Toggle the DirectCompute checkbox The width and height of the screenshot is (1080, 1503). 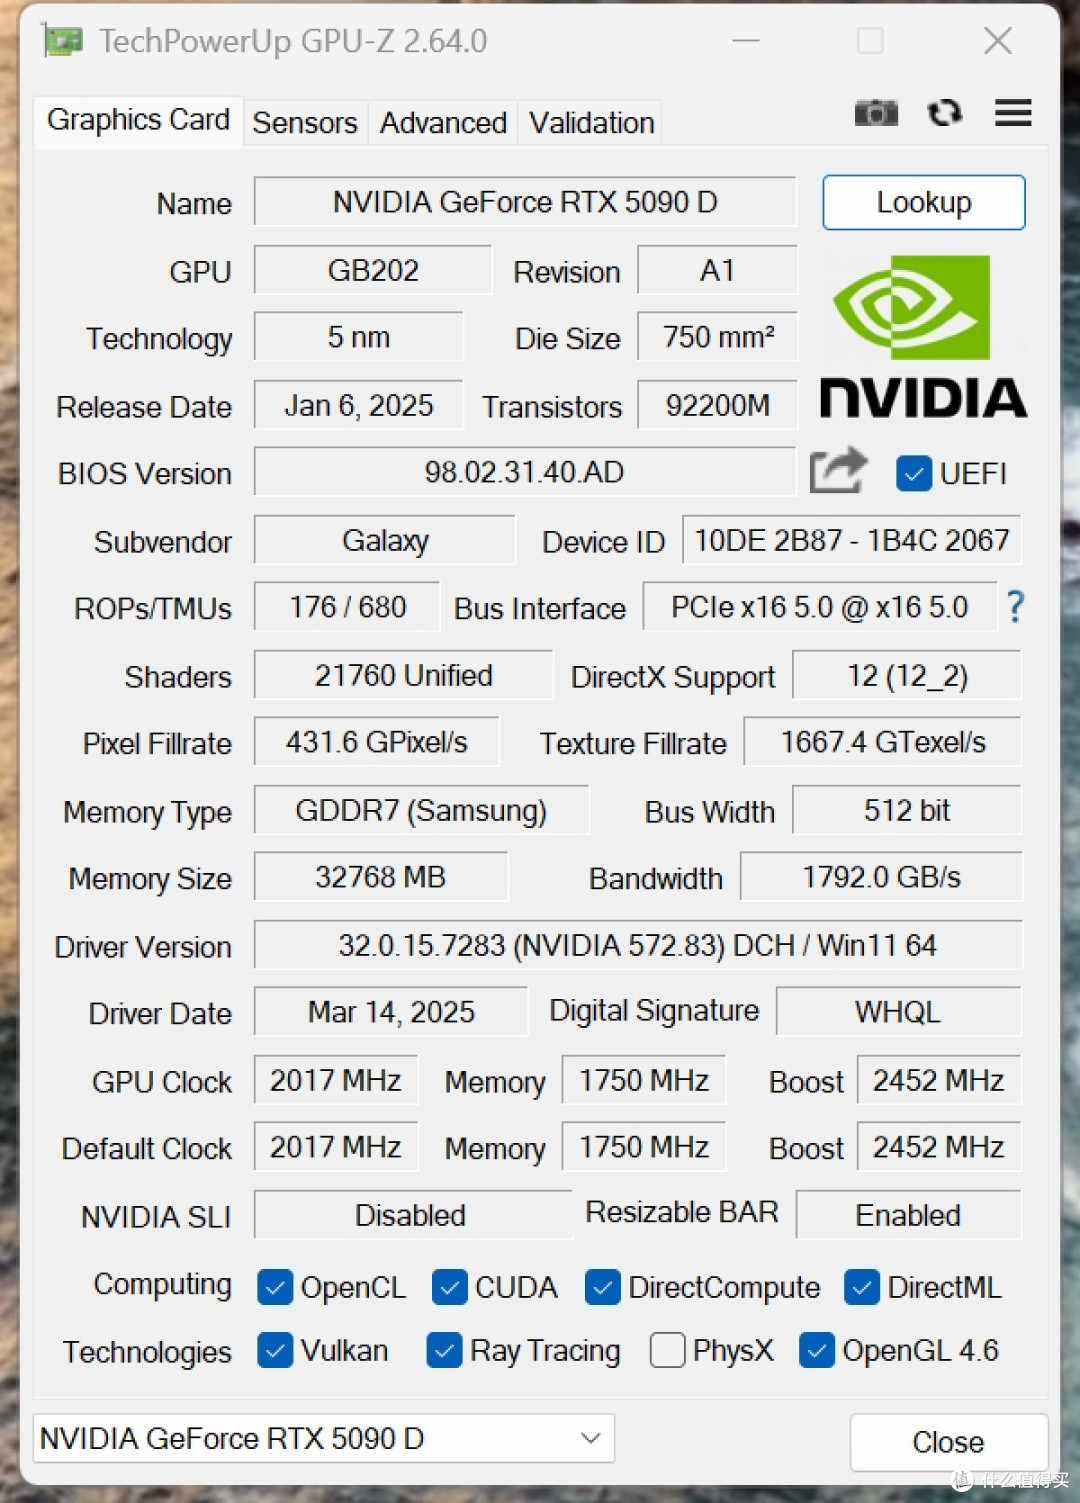pyautogui.click(x=603, y=1287)
